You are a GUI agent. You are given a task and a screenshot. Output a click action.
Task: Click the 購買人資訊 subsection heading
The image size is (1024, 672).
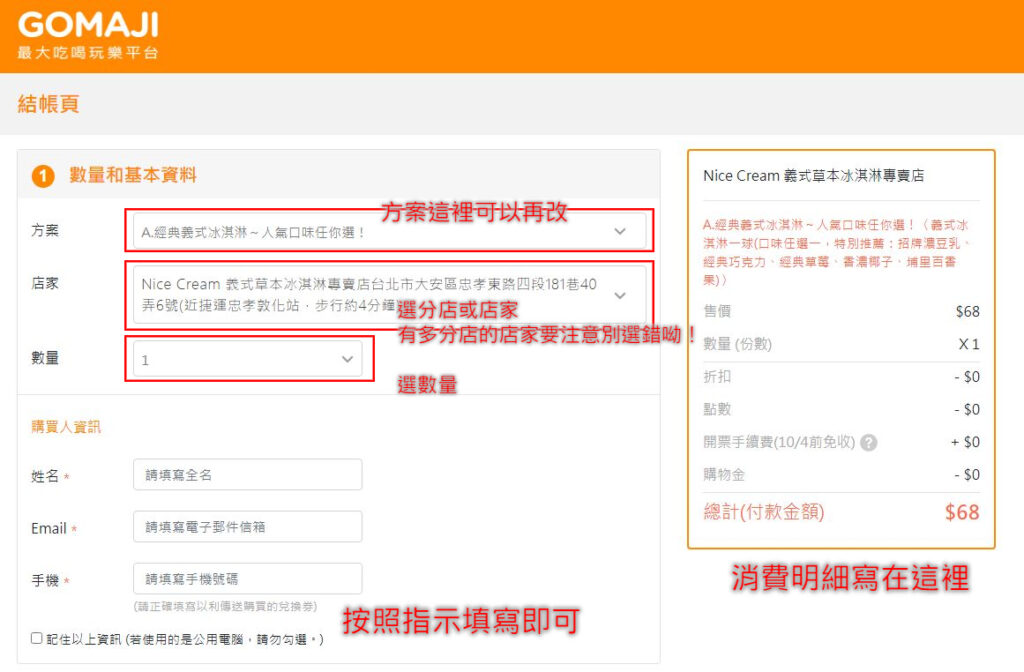66,427
